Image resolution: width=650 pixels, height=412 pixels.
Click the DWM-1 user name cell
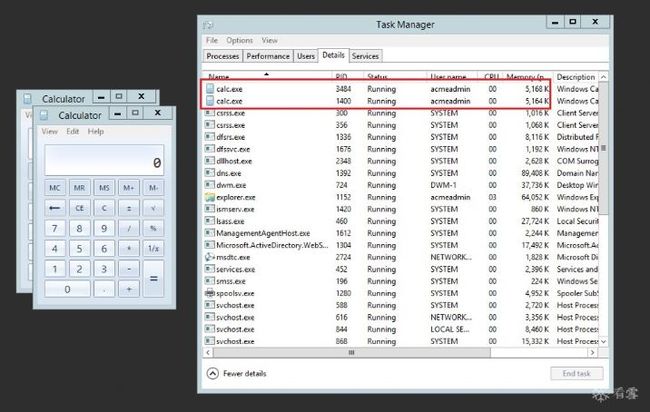pos(443,185)
